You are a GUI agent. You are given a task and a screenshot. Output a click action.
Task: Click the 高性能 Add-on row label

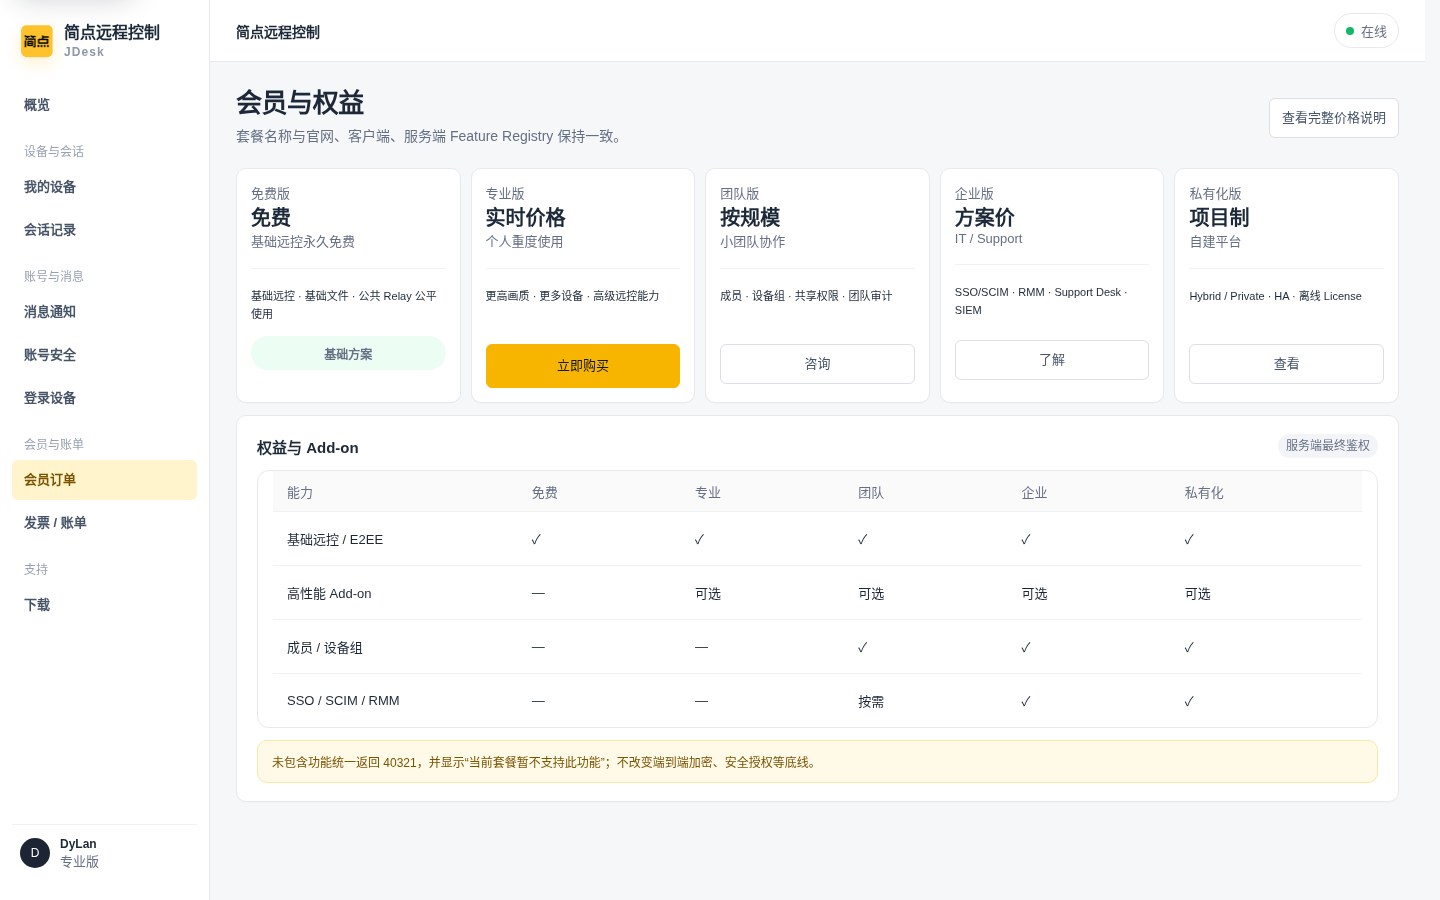[x=329, y=593]
